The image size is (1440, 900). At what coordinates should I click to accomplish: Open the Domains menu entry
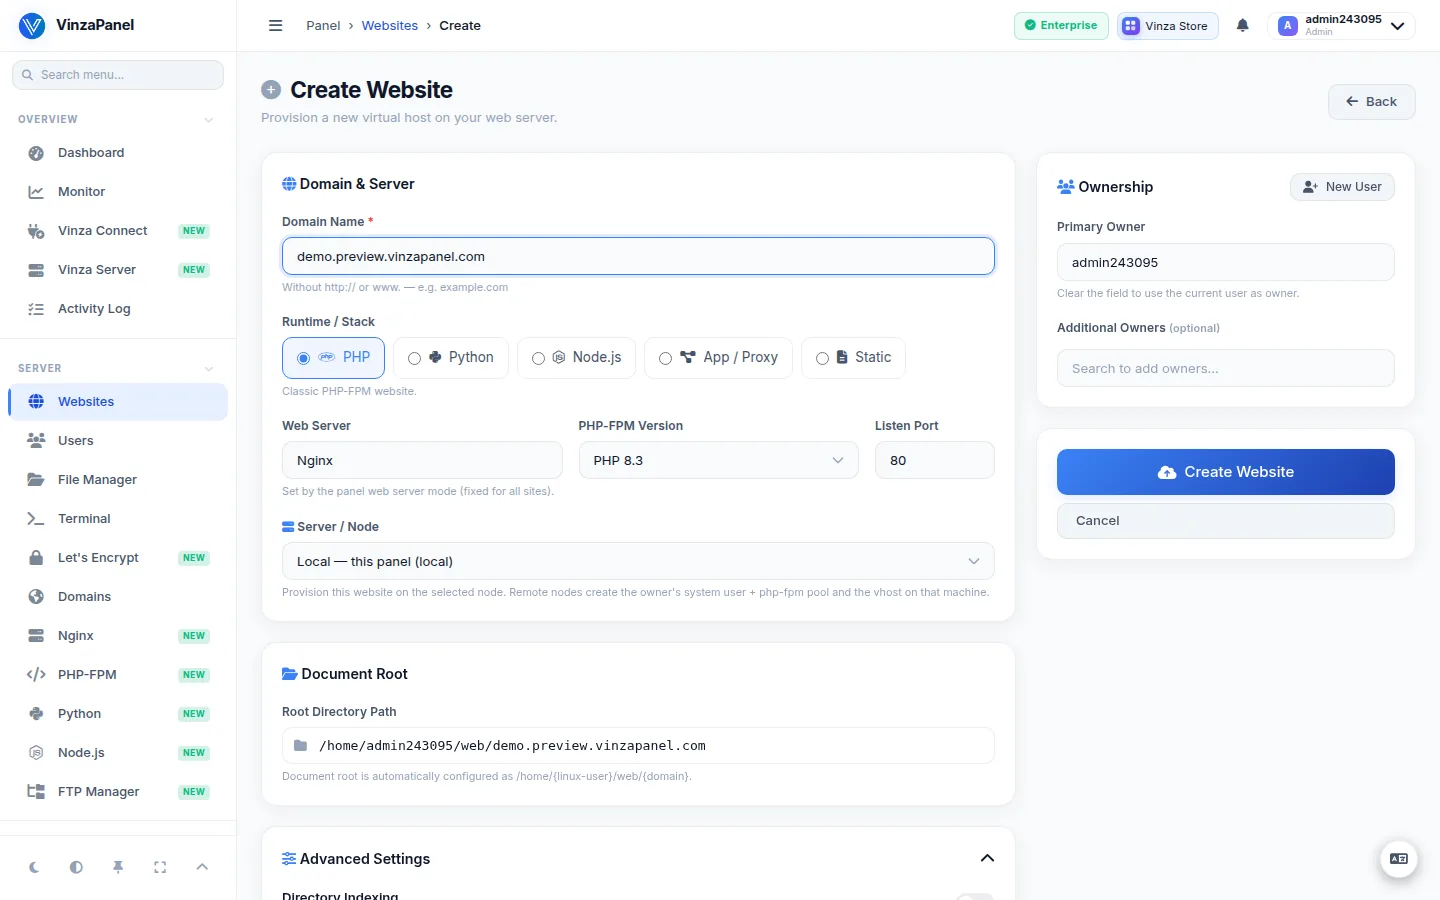click(x=118, y=596)
